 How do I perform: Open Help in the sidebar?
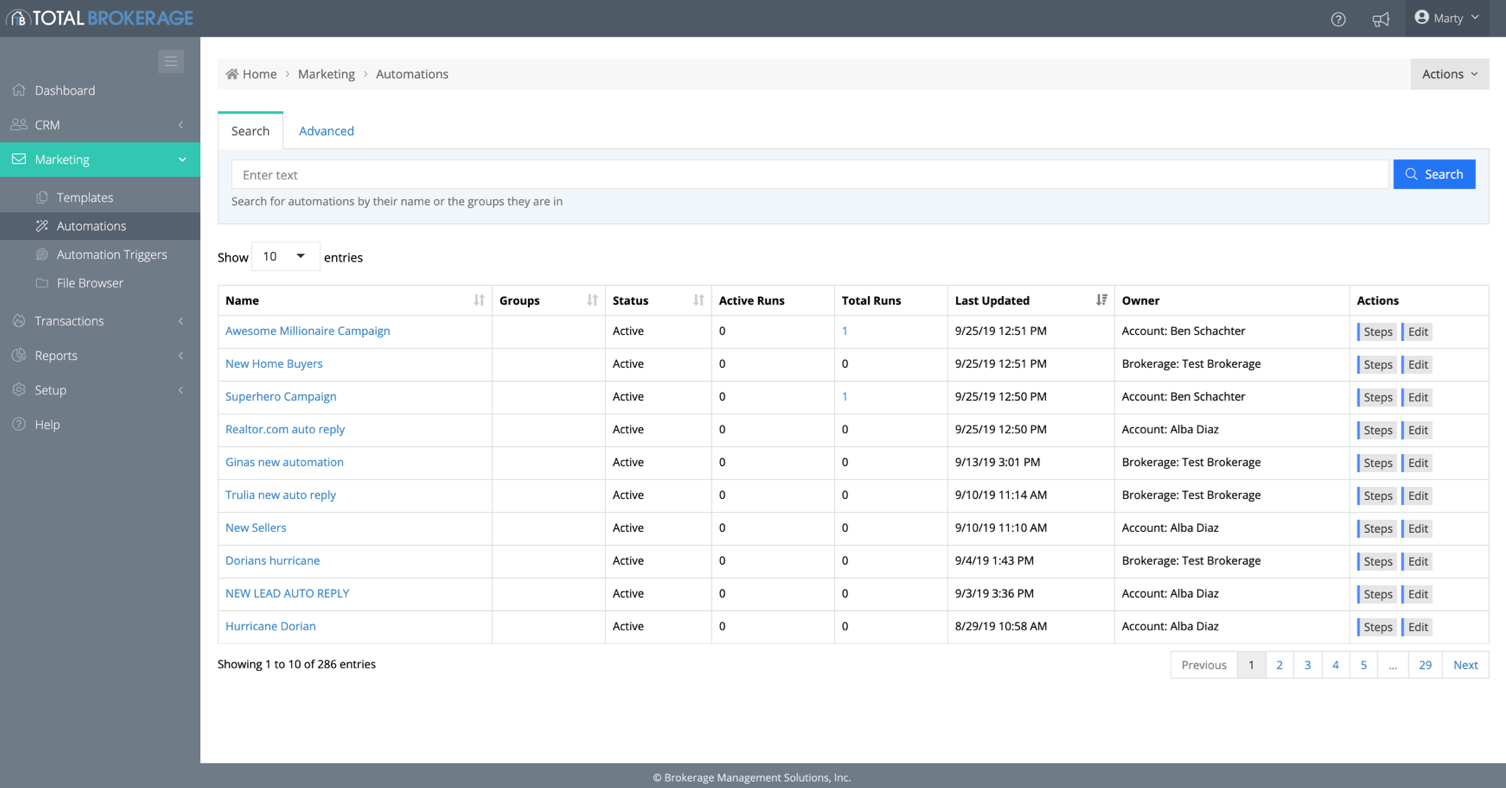click(100, 425)
